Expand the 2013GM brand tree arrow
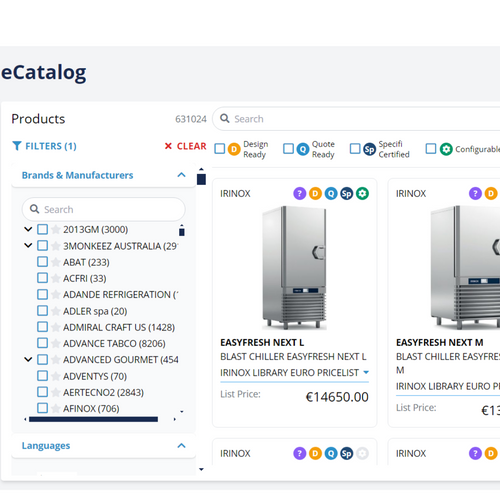The image size is (500, 500). click(x=28, y=229)
